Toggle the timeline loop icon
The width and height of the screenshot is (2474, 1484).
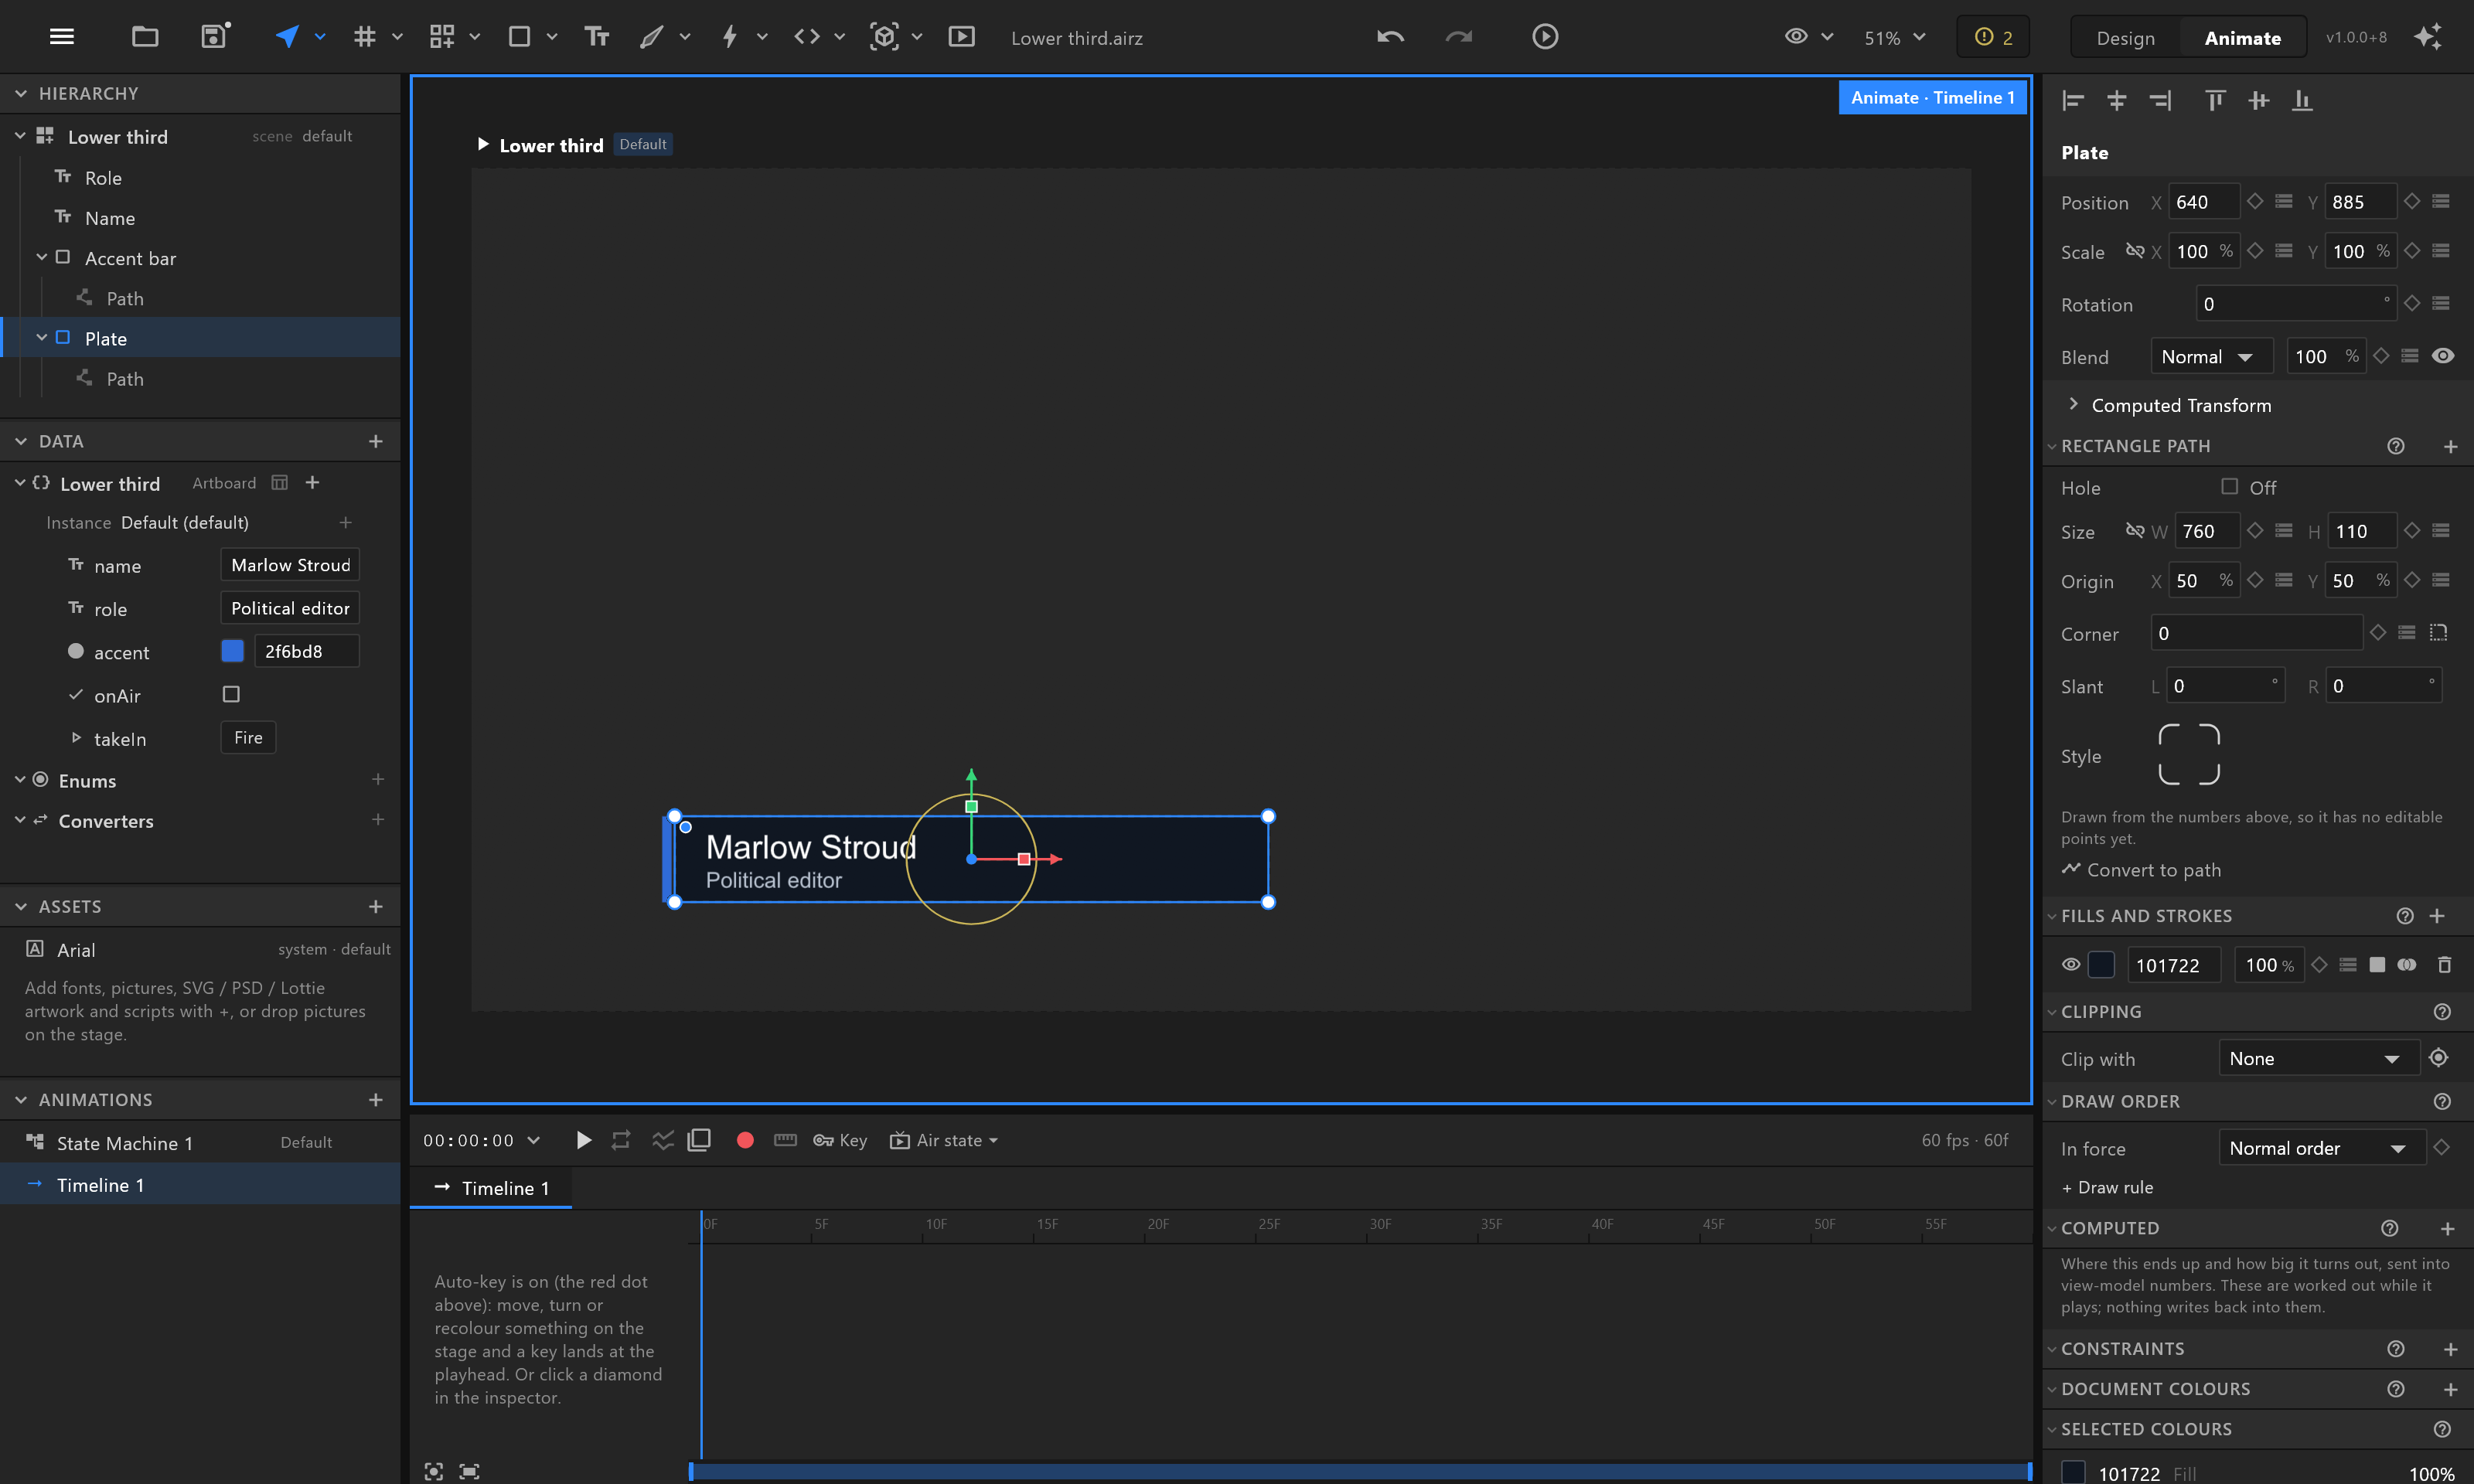click(x=621, y=1140)
